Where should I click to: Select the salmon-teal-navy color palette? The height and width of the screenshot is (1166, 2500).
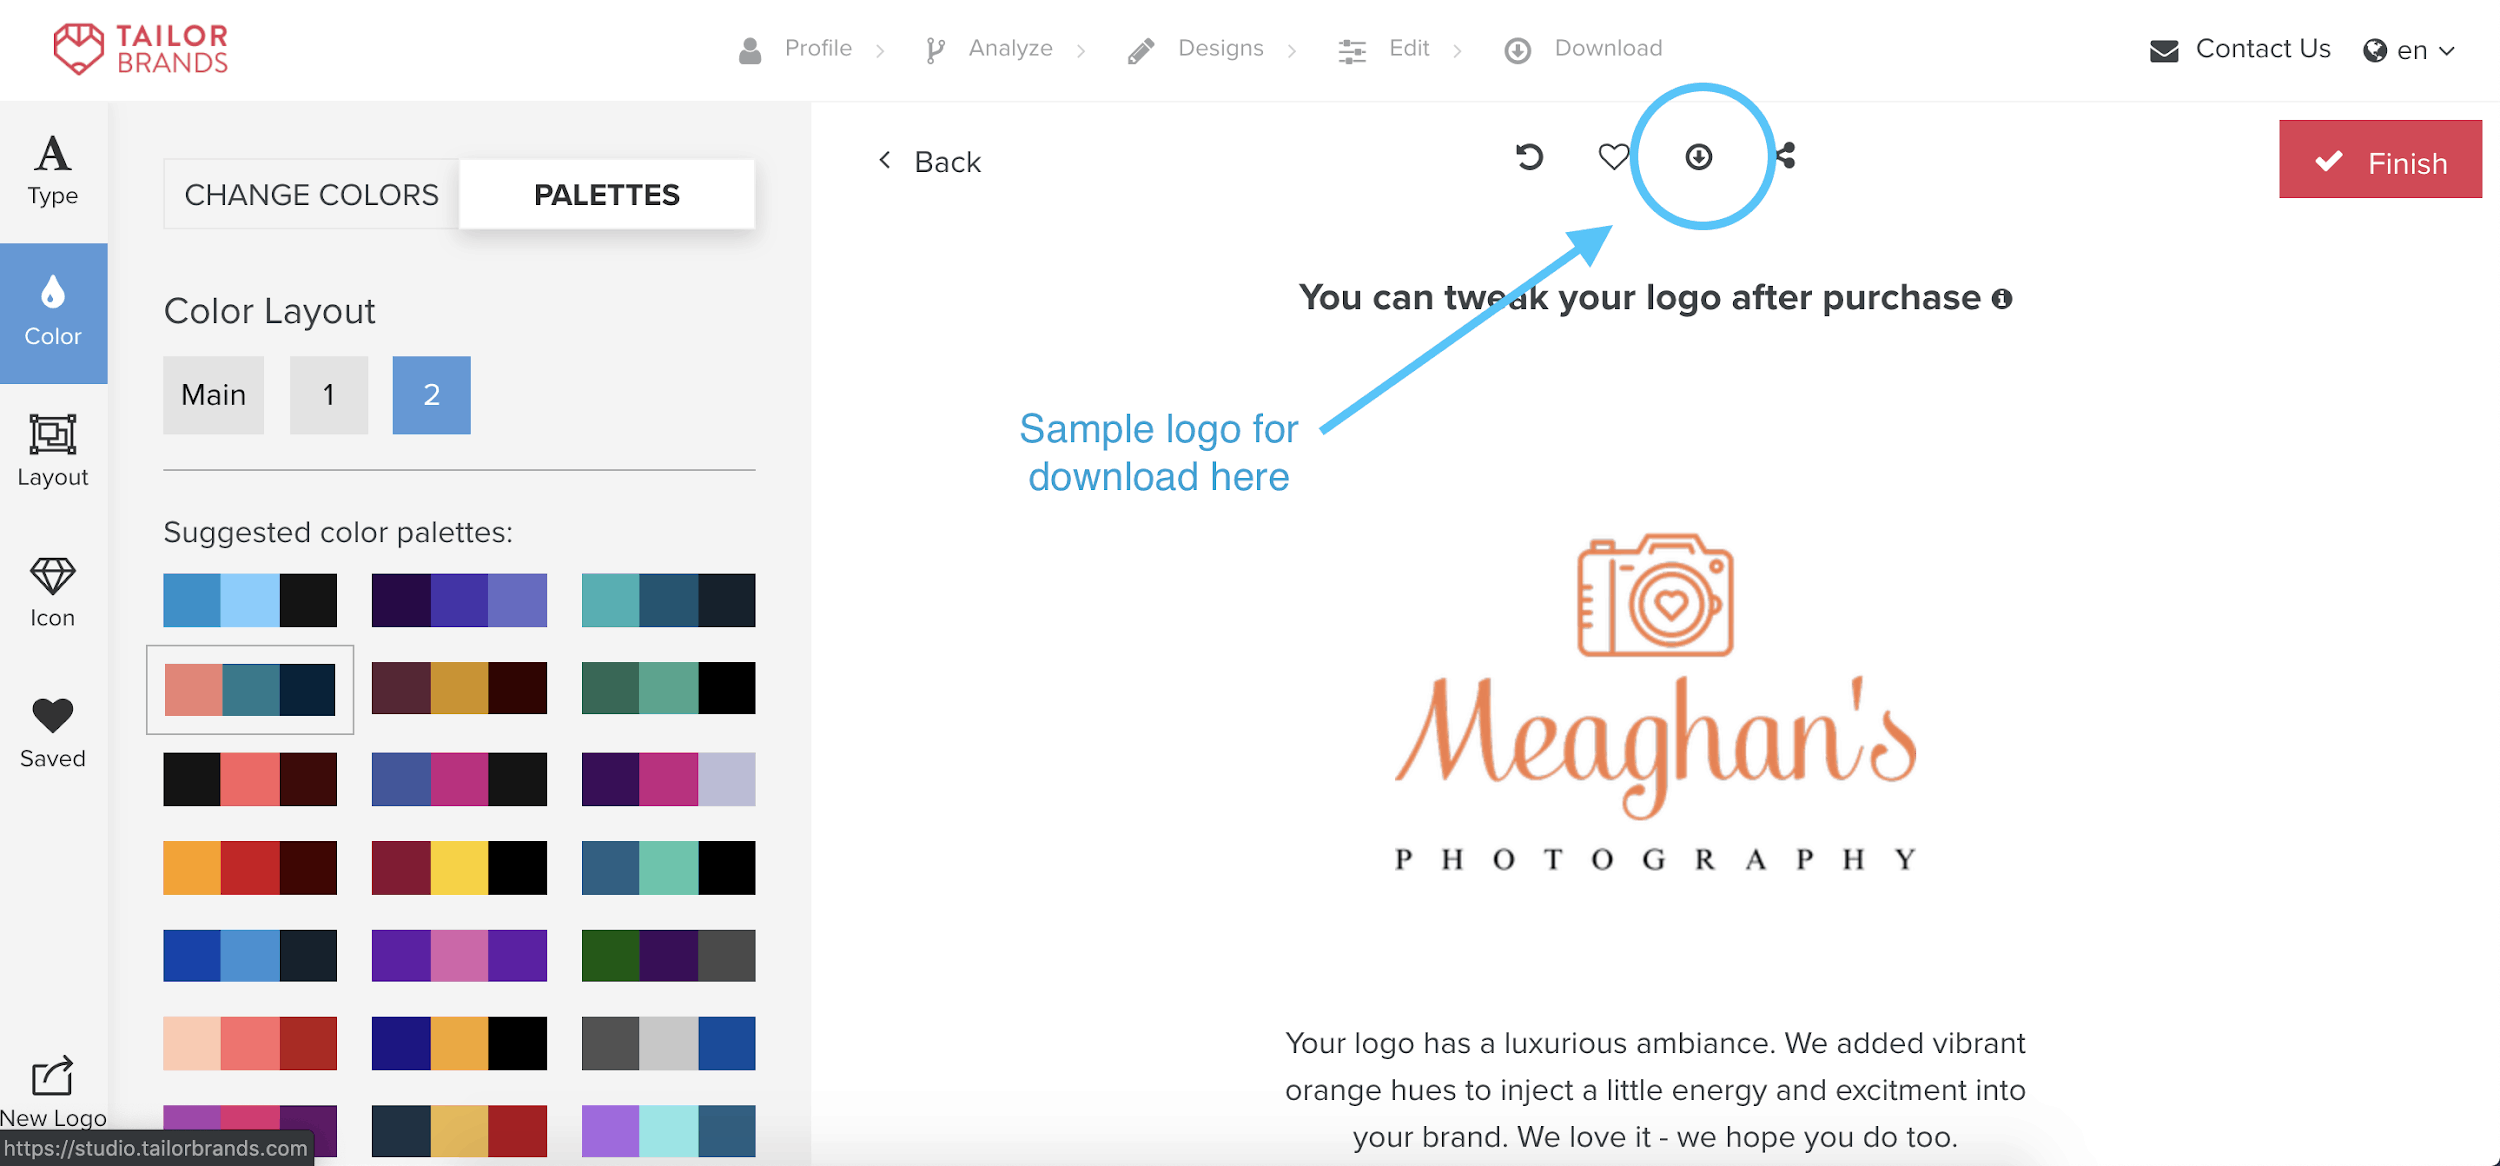[247, 689]
